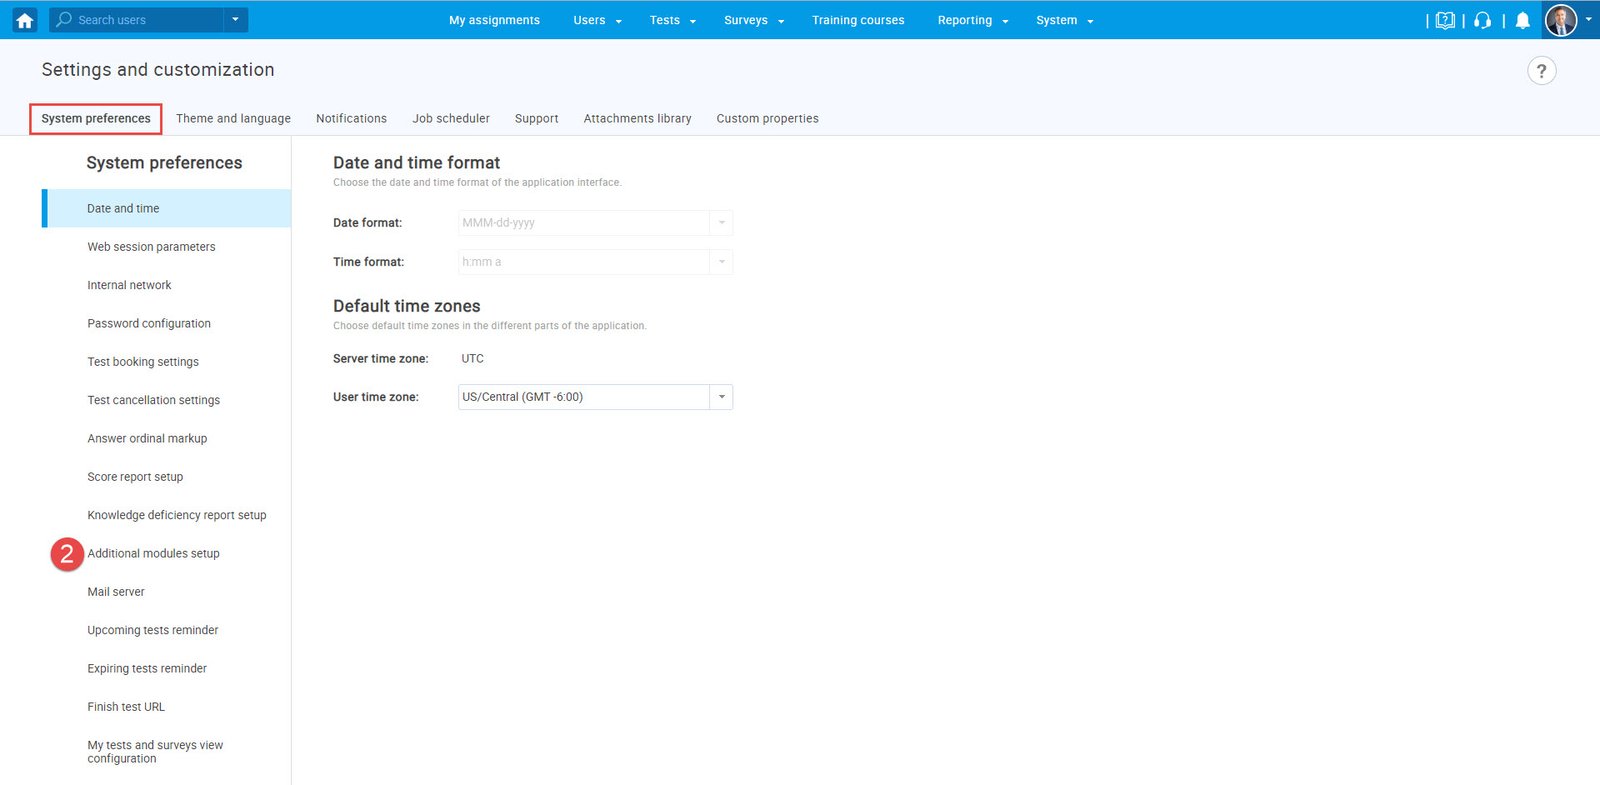The height and width of the screenshot is (785, 1600).
Task: Open the help book icon in header
Action: click(x=1445, y=20)
